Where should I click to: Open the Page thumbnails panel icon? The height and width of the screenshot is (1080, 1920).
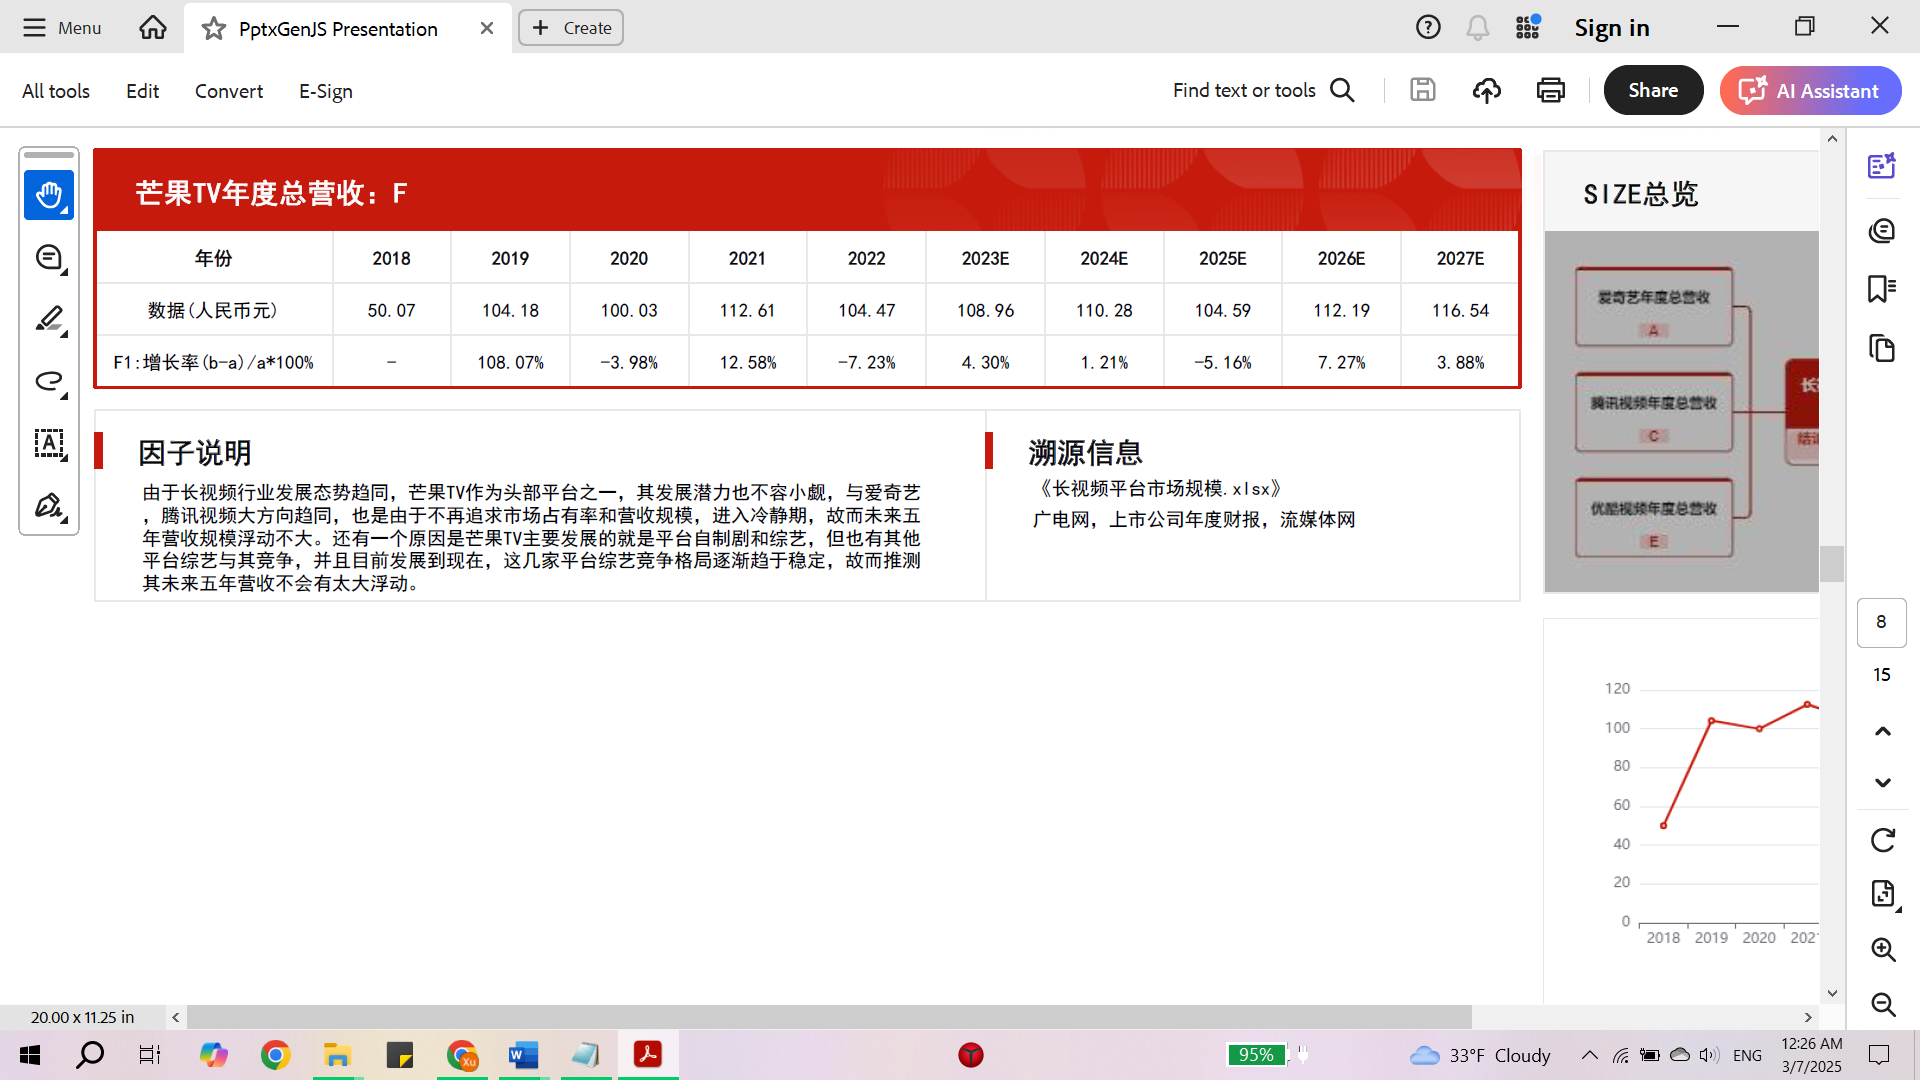click(1882, 348)
